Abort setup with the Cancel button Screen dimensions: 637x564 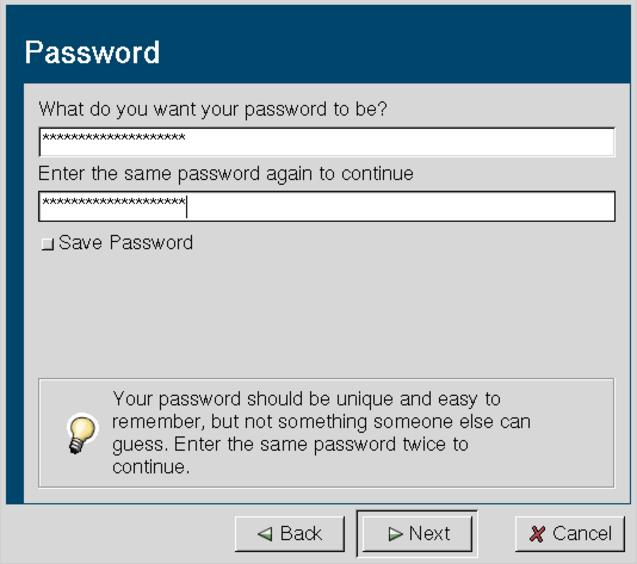pos(570,534)
